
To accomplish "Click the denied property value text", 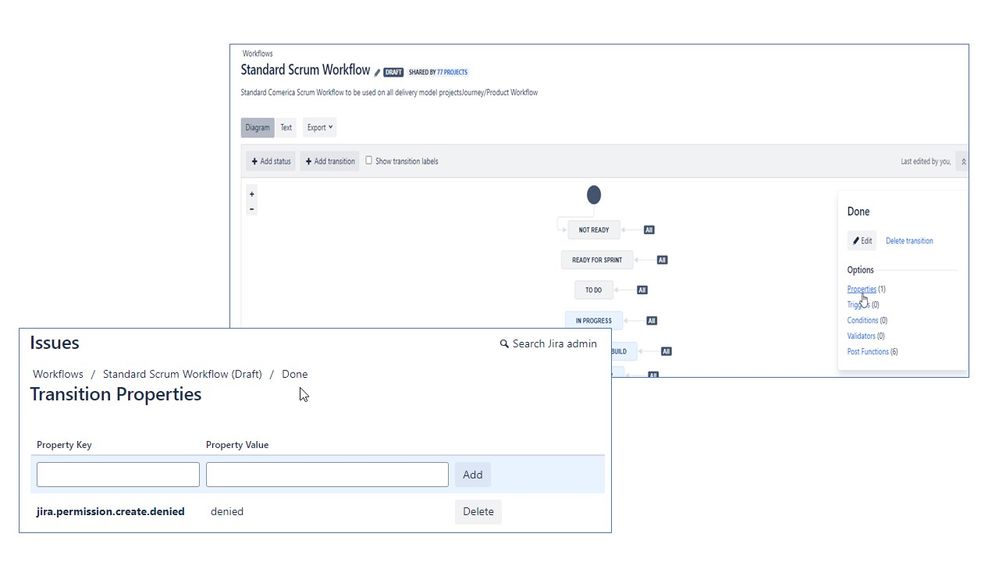I will pyautogui.click(x=227, y=512).
